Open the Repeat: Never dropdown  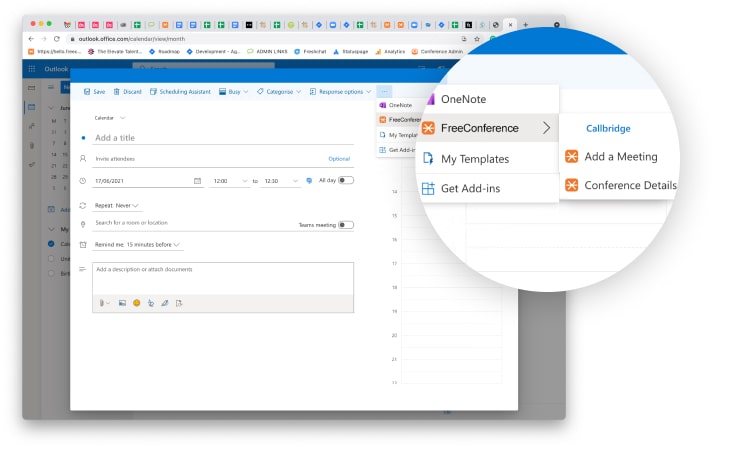pos(116,206)
